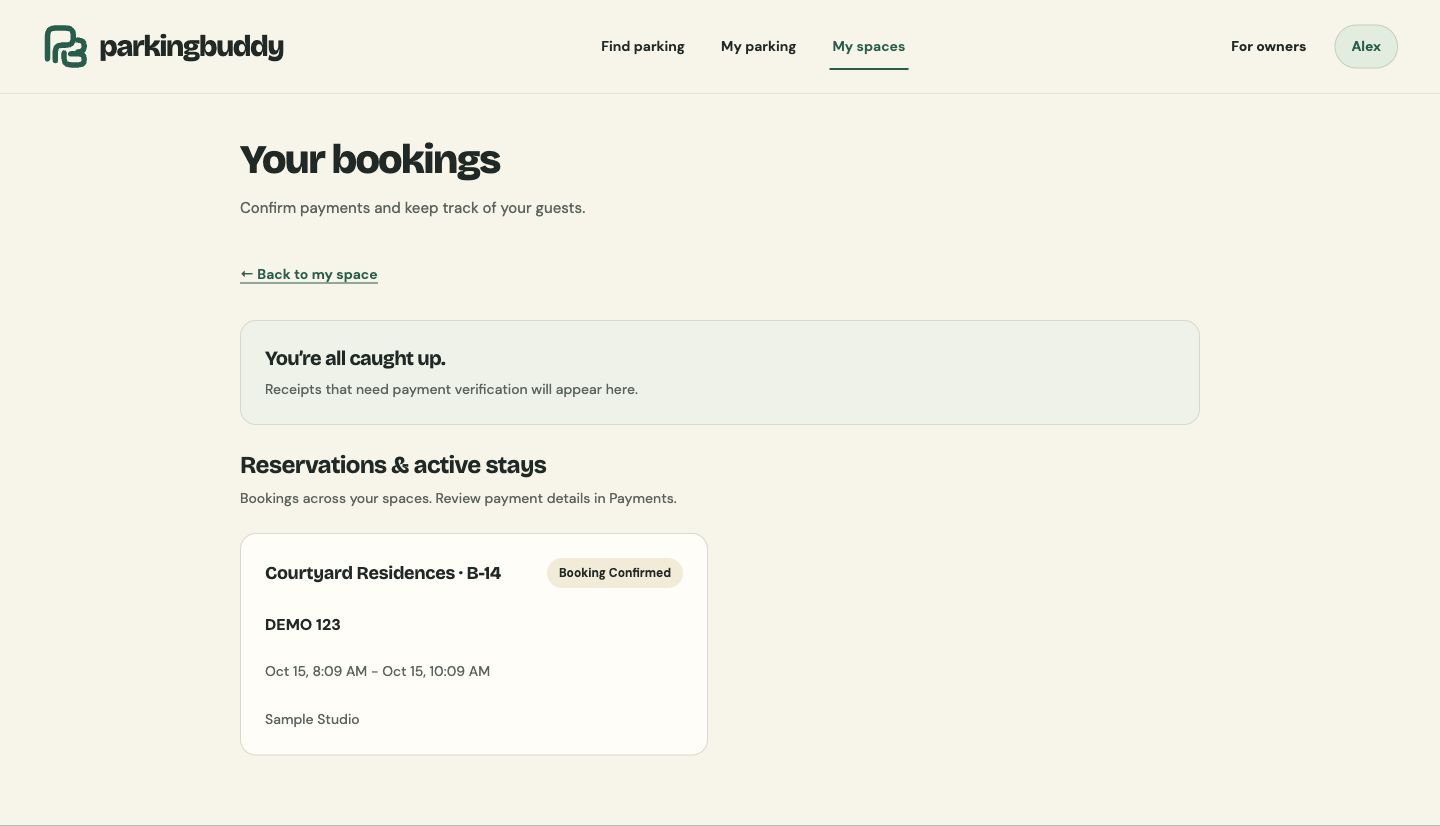
Task: Click the Booking Confirmed status badge
Action: point(615,573)
